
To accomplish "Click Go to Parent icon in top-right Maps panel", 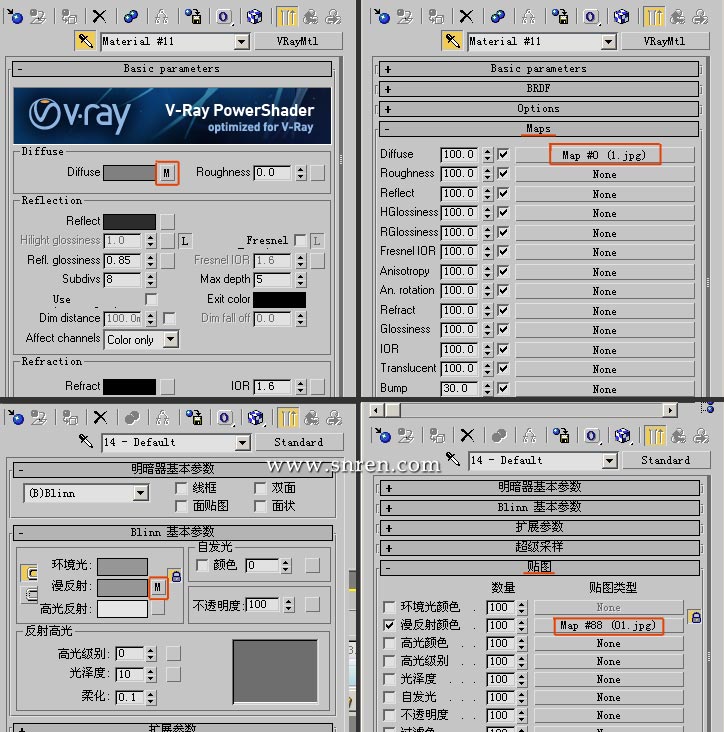I will (677, 17).
